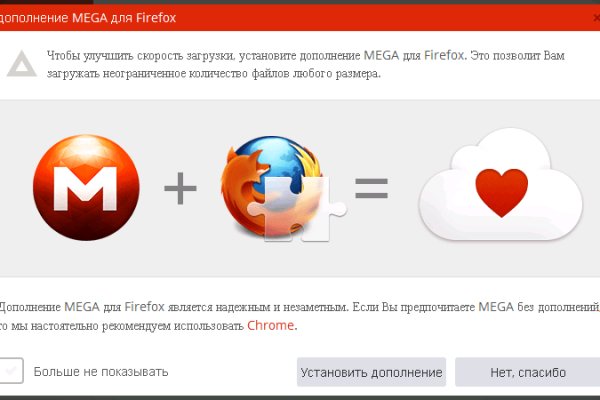
Task: Click the word "Firefox" in the top description
Action: pyautogui.click(x=444, y=56)
